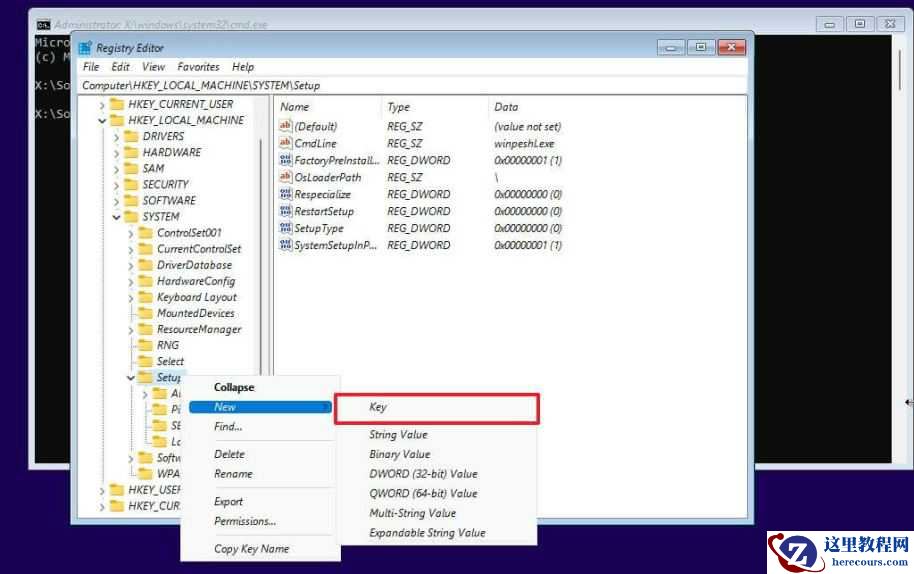Click the Respecialize DWORD value icon
The image size is (914, 574).
pos(286,193)
